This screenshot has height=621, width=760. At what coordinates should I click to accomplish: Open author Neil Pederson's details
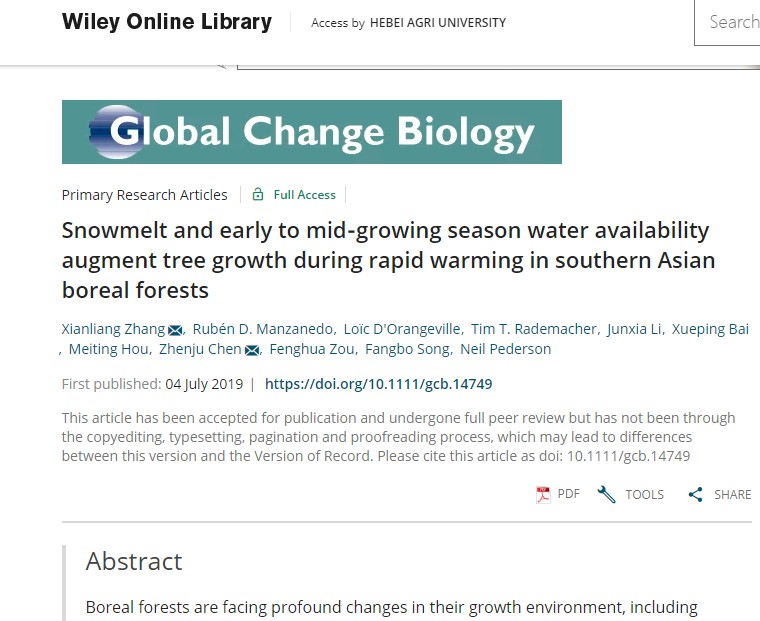pyautogui.click(x=506, y=349)
